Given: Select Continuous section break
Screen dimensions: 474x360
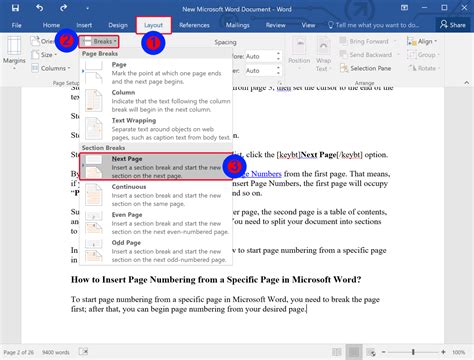Looking at the screenshot, I should pyautogui.click(x=156, y=195).
